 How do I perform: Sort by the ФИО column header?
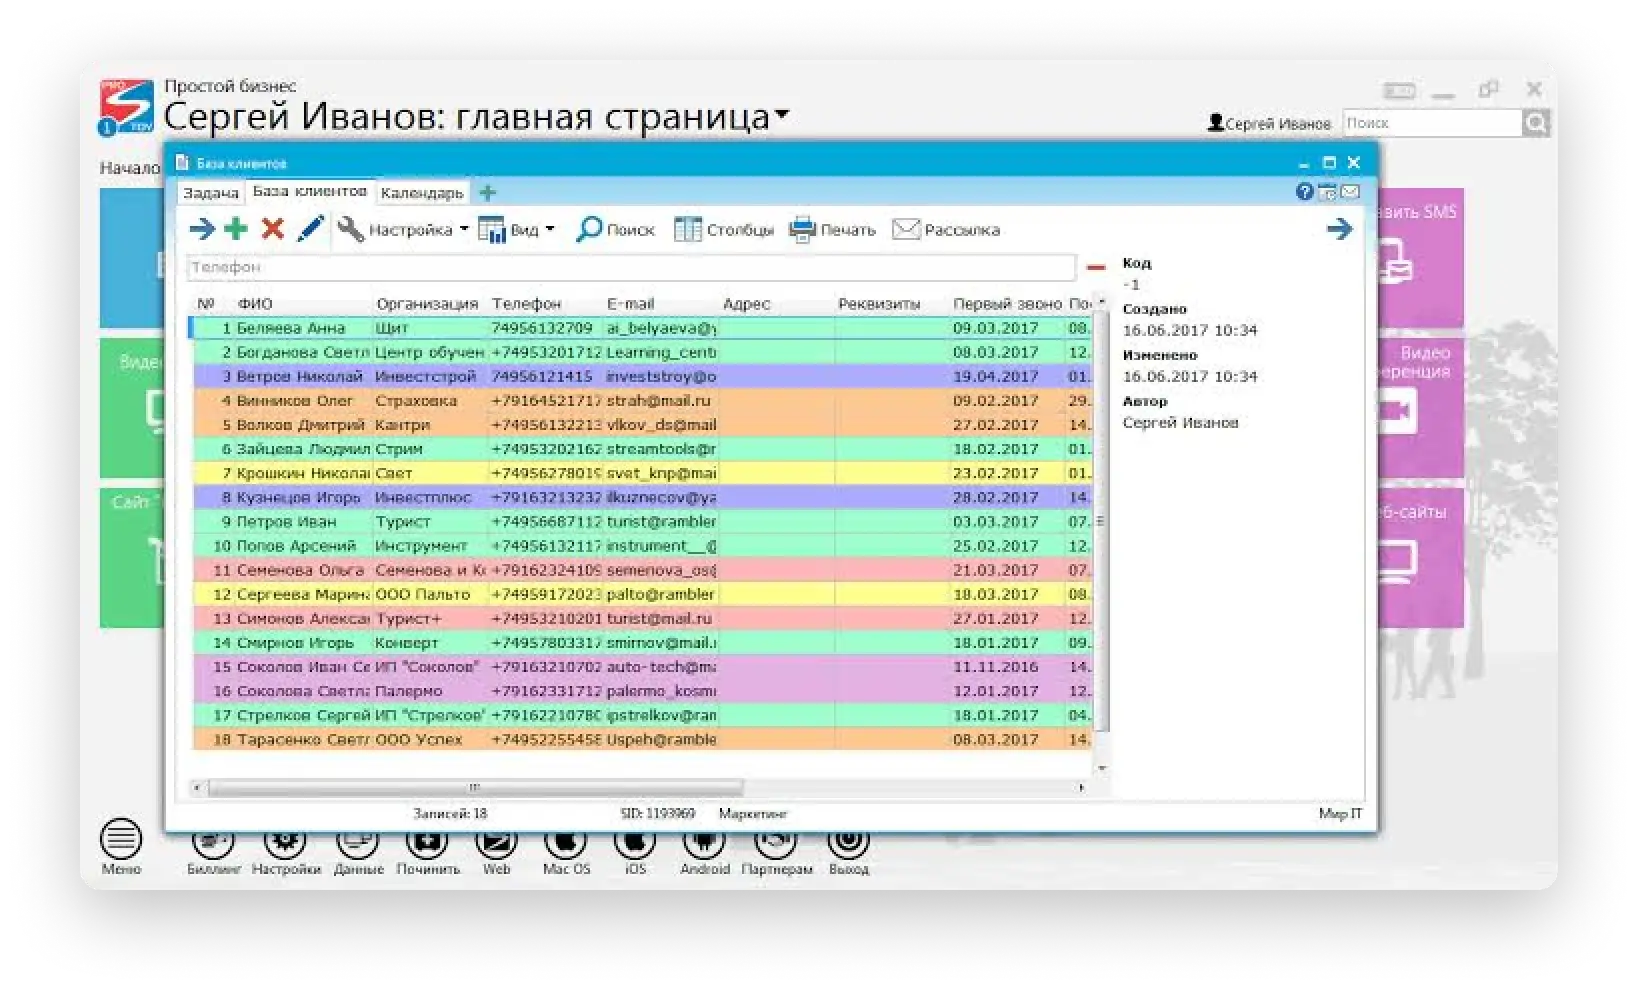pyautogui.click(x=255, y=304)
